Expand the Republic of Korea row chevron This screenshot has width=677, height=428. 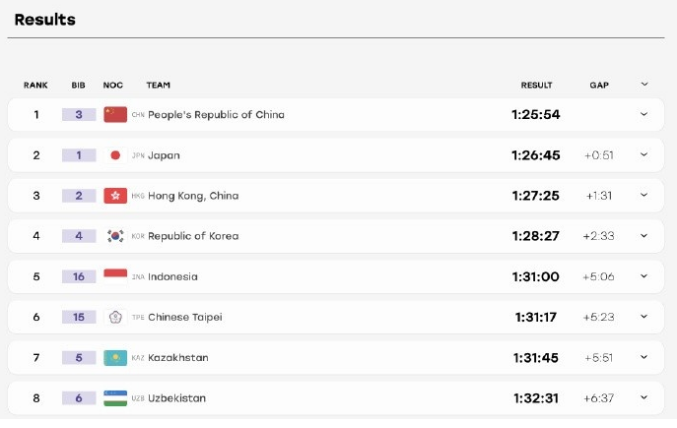click(644, 235)
